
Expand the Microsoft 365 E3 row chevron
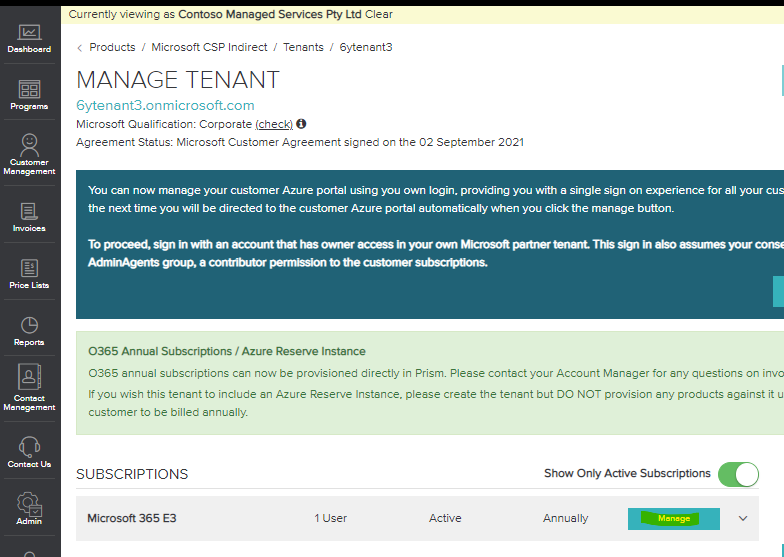click(743, 518)
